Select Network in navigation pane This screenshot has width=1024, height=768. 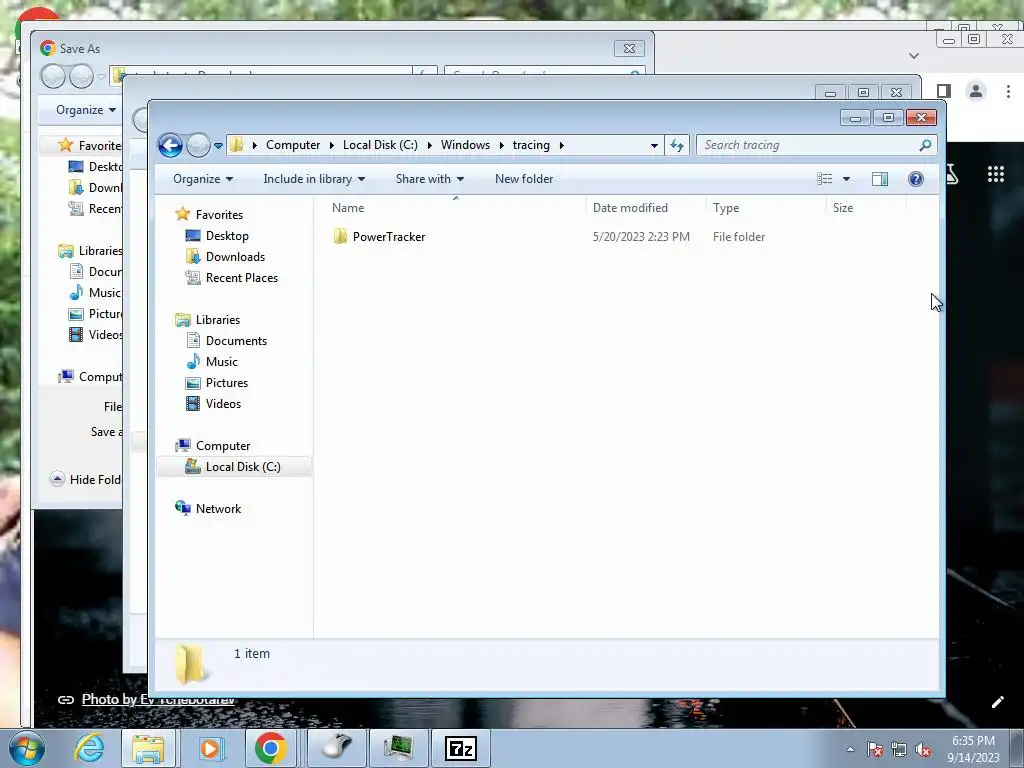tap(218, 509)
